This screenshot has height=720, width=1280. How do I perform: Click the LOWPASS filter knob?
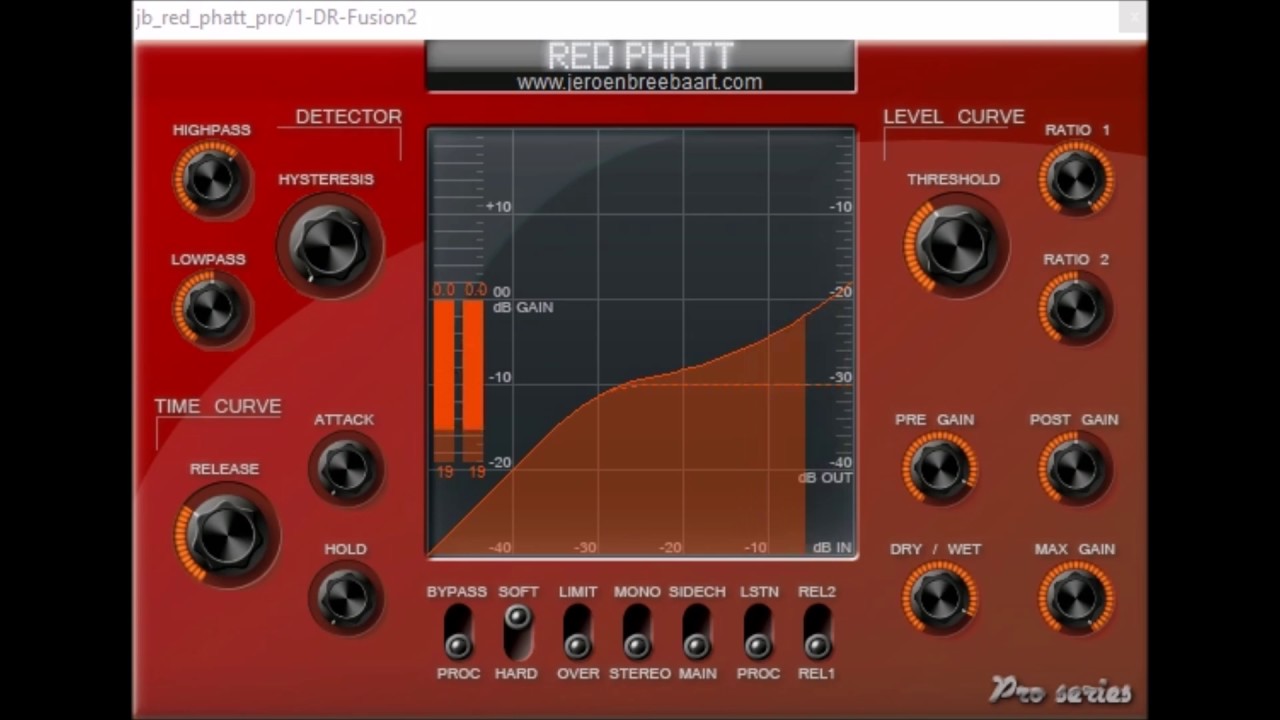coord(211,309)
